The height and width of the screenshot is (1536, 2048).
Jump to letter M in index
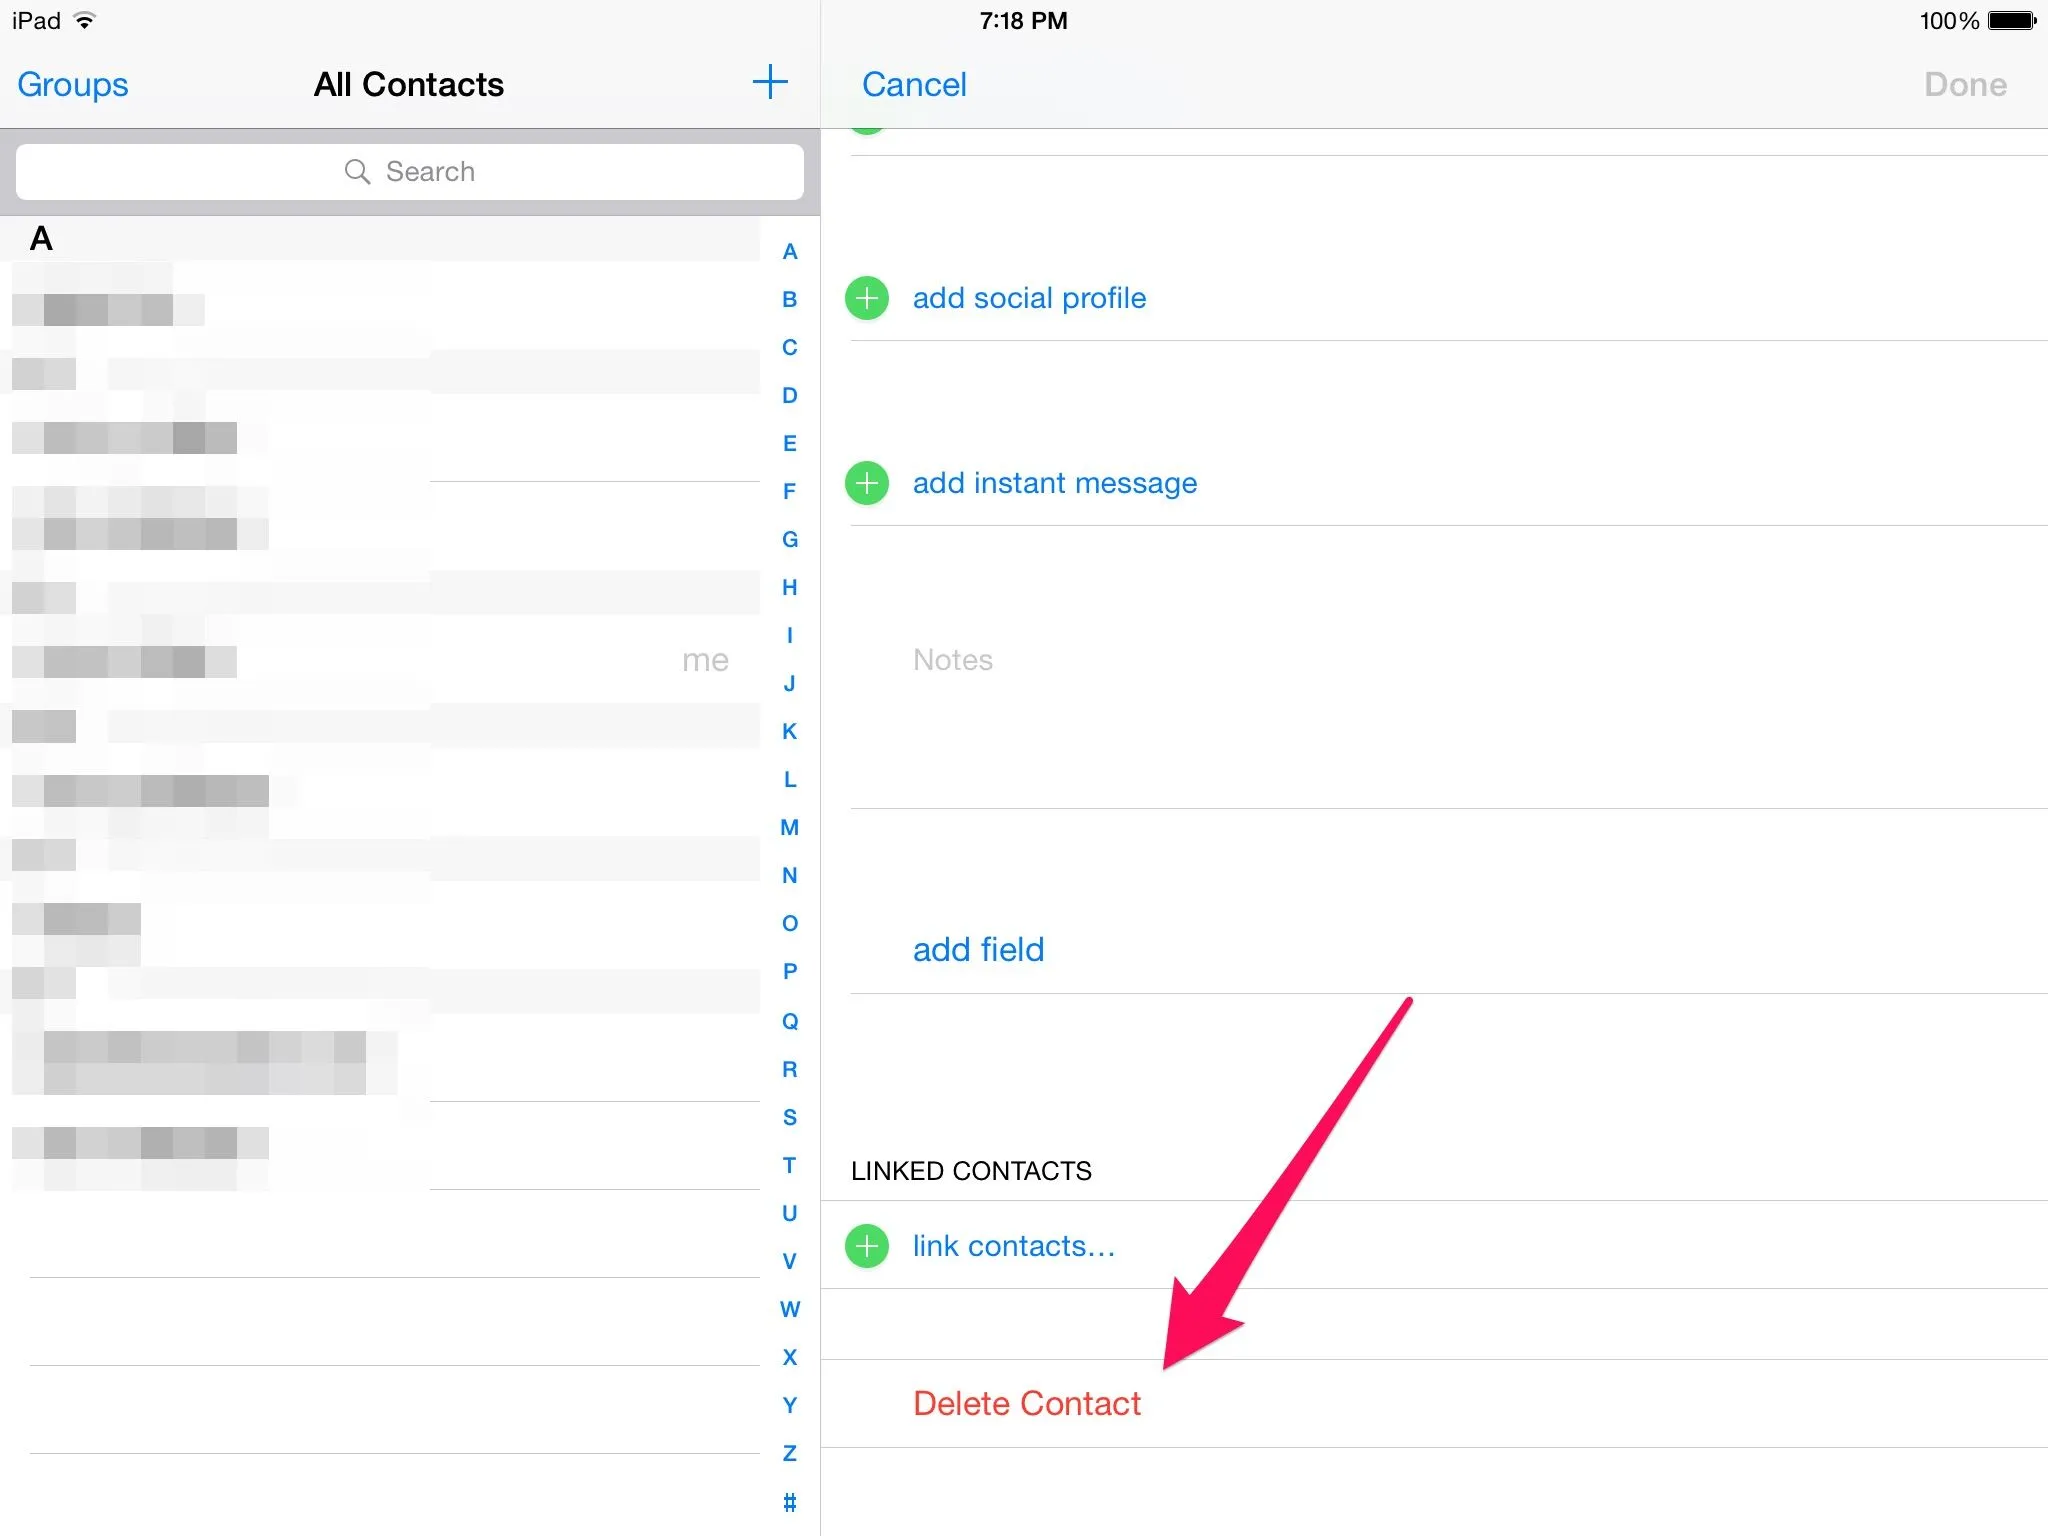pyautogui.click(x=789, y=827)
